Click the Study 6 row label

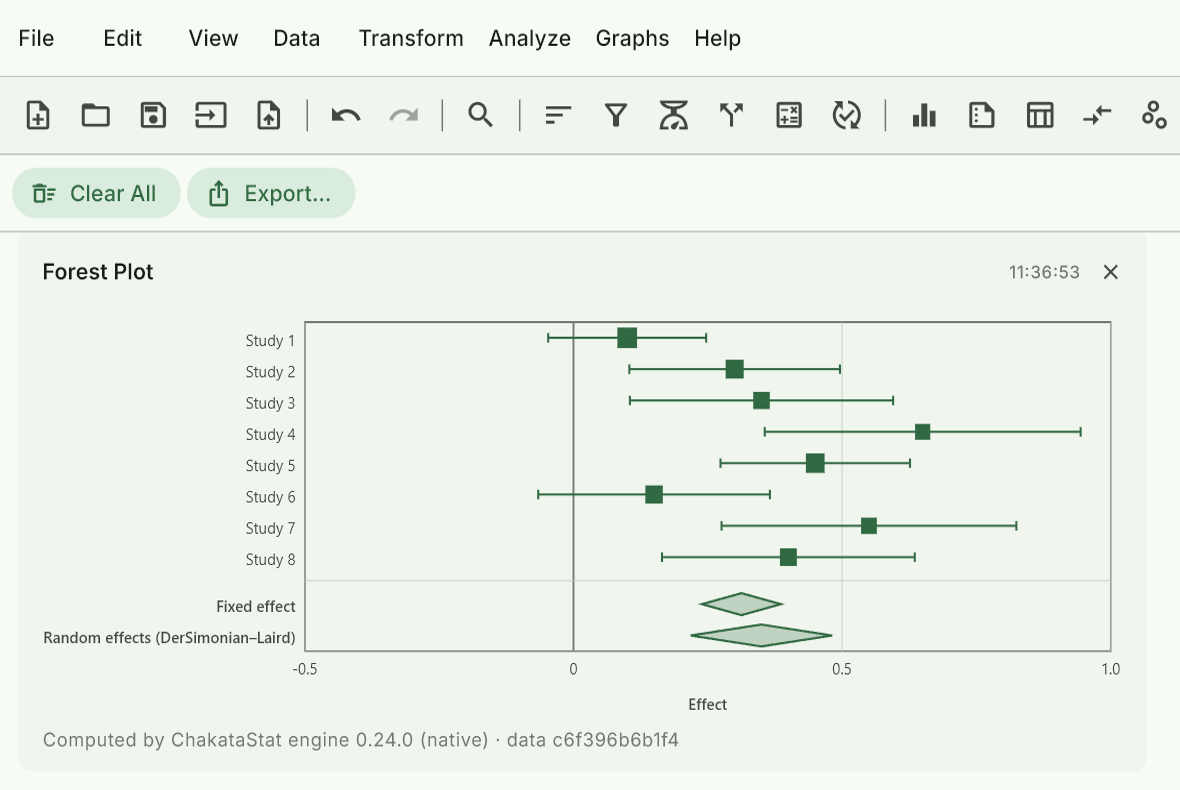click(270, 497)
